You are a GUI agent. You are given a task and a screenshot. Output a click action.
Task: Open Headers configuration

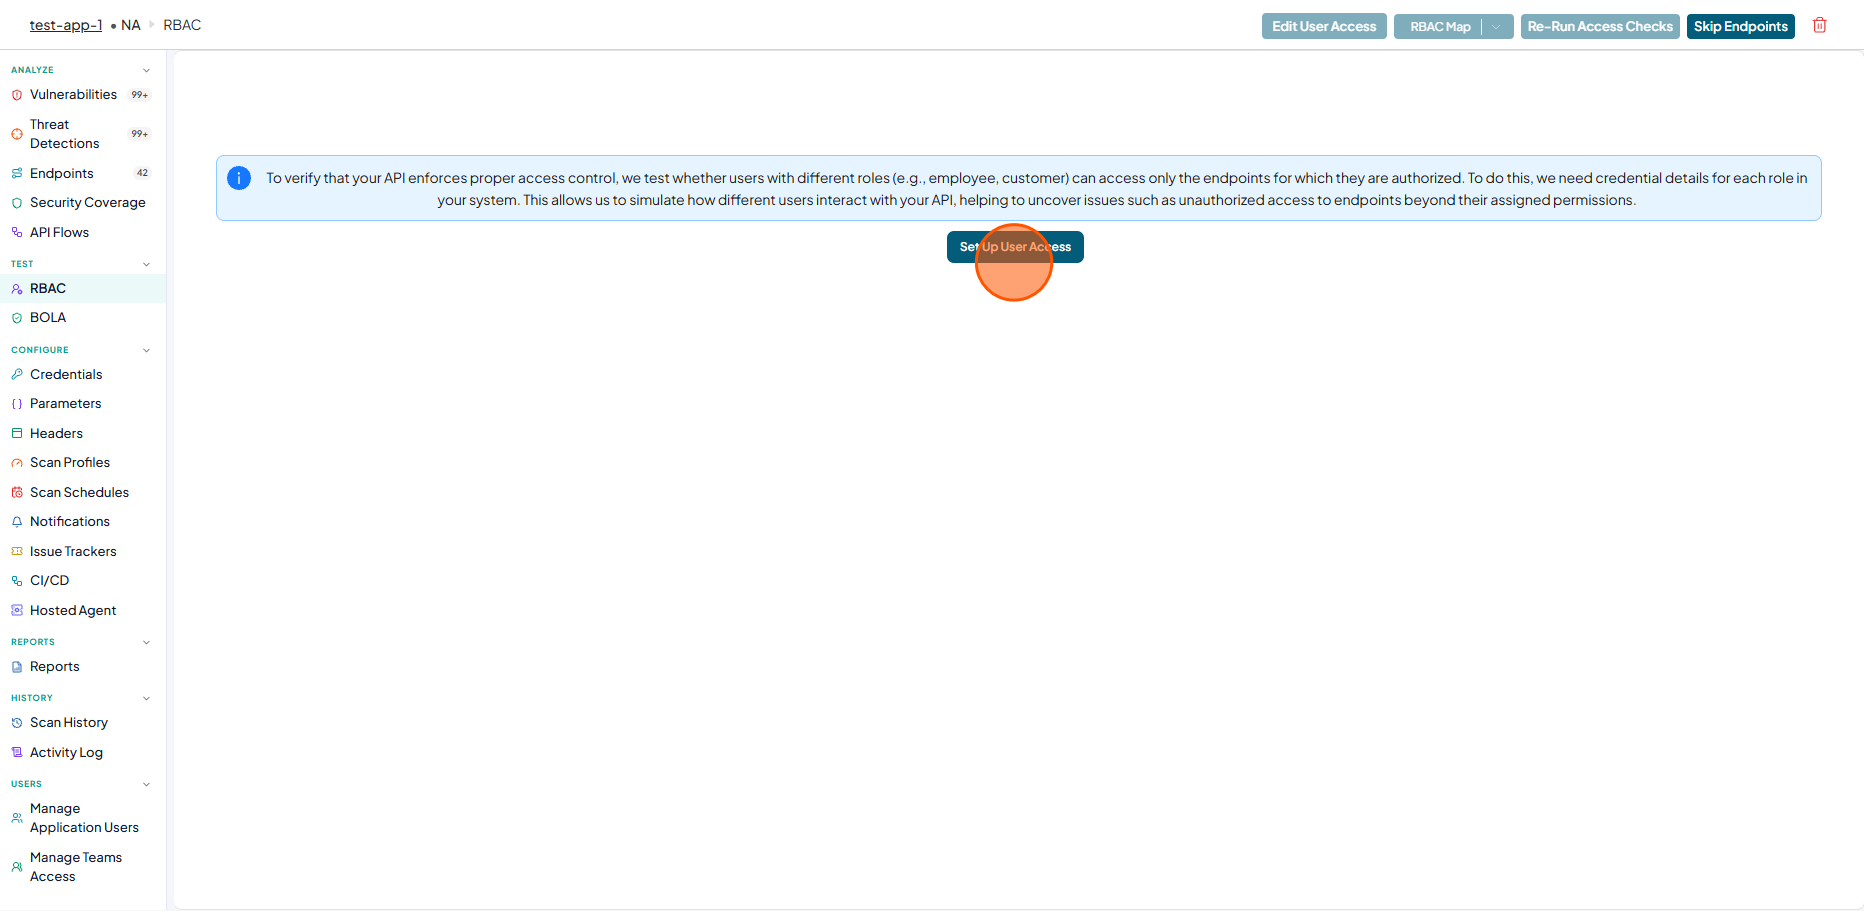(x=56, y=434)
